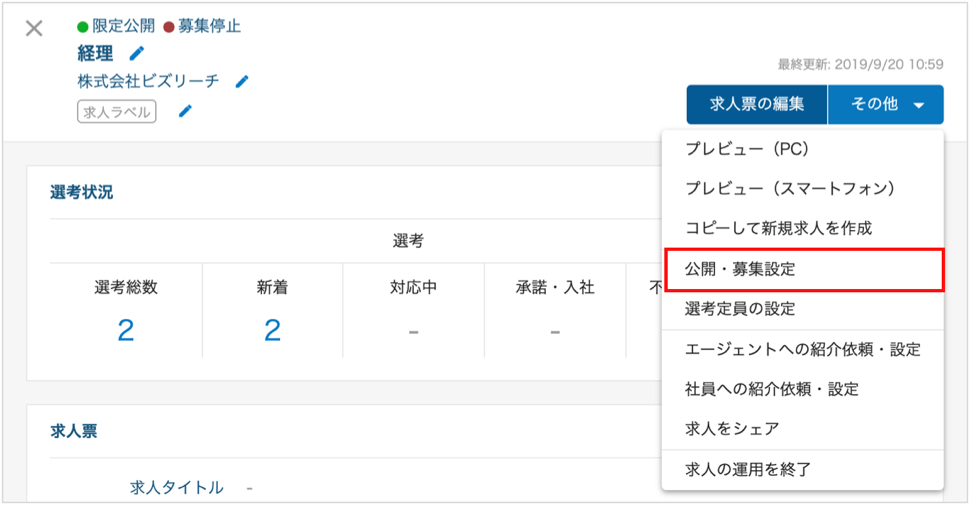Click the 求人ラベル tag box
Viewport: 970px width, 505px height.
pos(116,112)
